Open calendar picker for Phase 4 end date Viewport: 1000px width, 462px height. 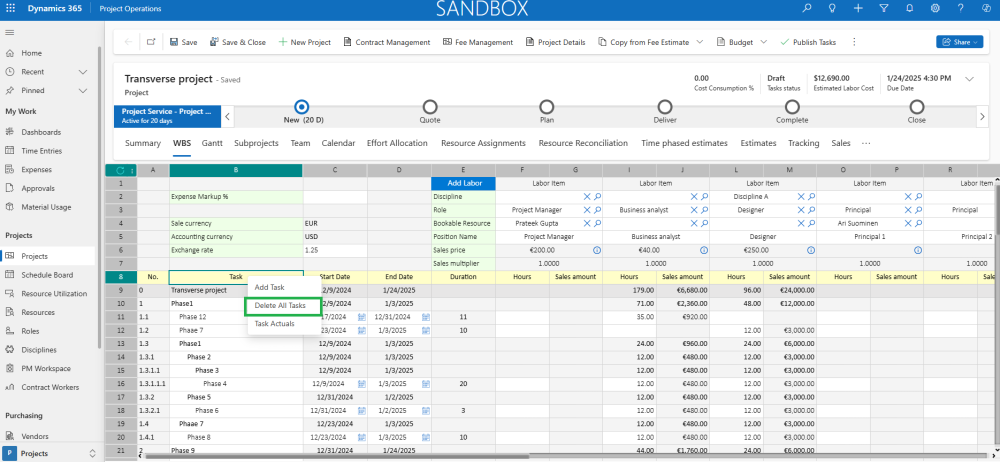(425, 384)
